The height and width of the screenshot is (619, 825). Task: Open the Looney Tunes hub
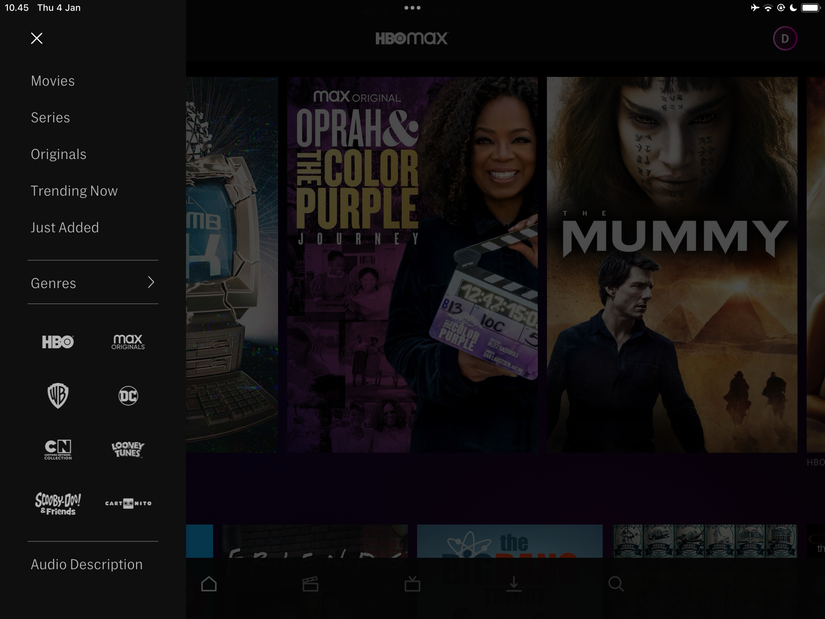127,449
